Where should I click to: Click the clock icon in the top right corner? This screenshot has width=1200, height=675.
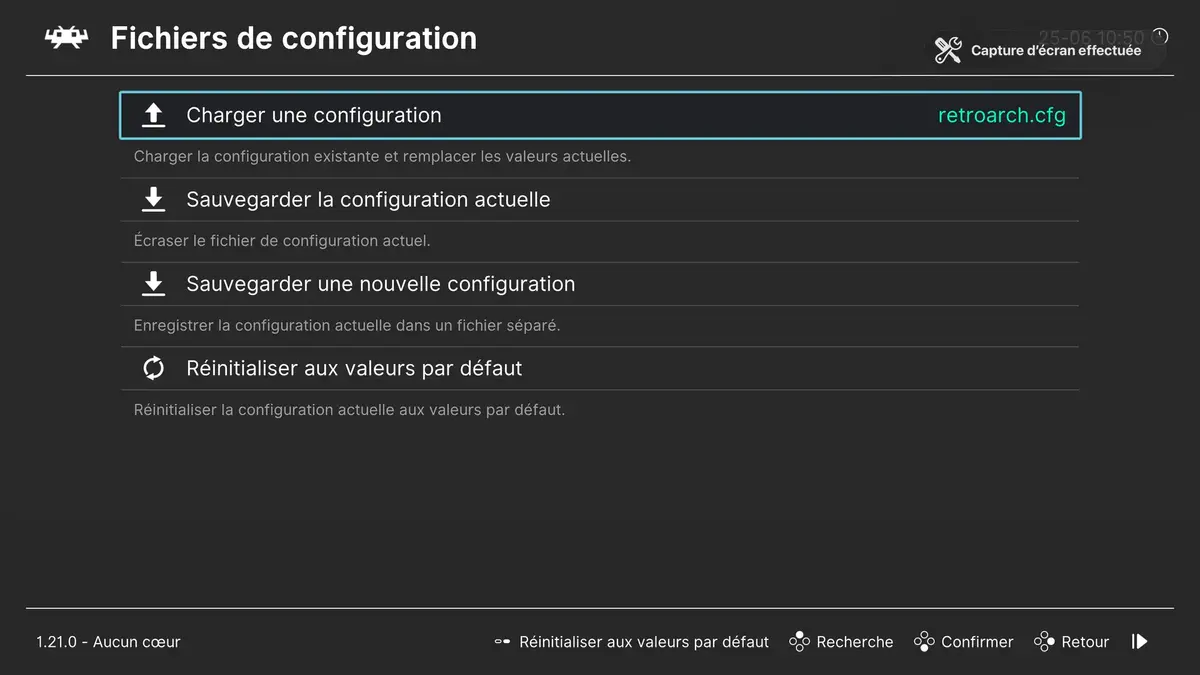coord(1158,35)
